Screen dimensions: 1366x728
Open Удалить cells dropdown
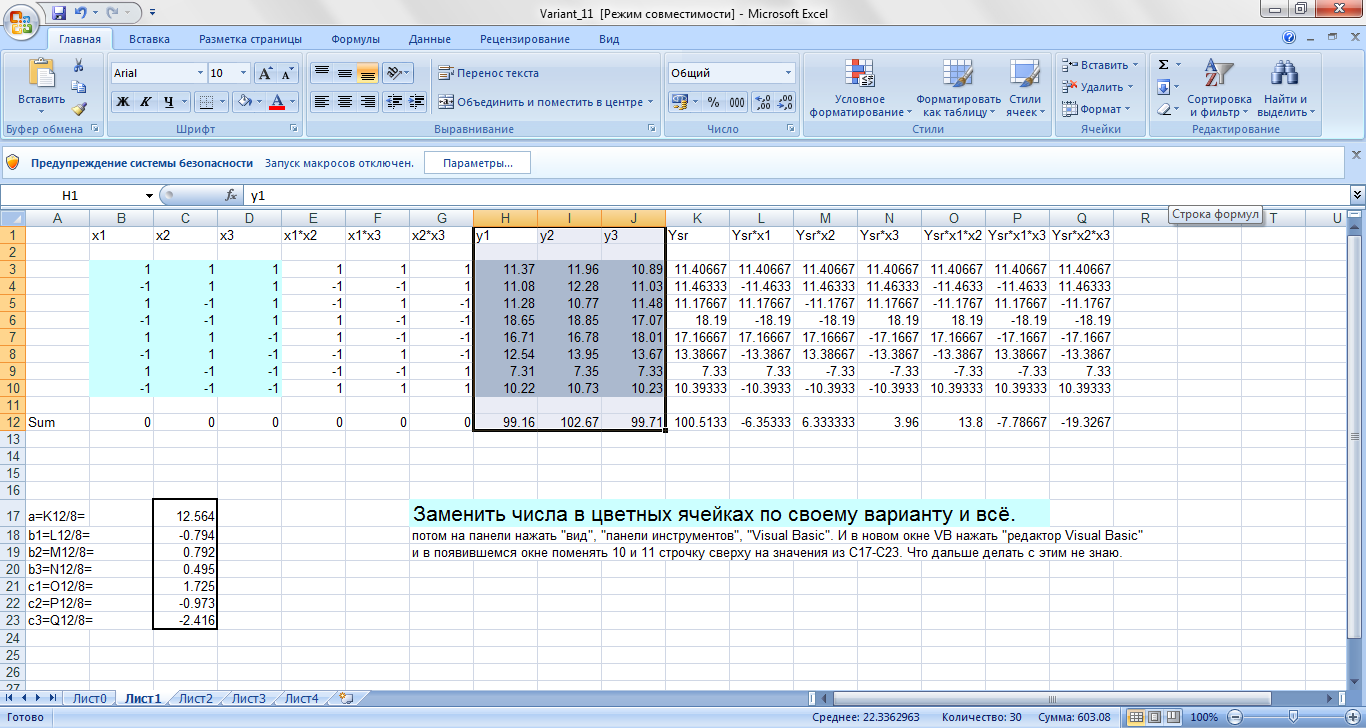pos(1098,87)
